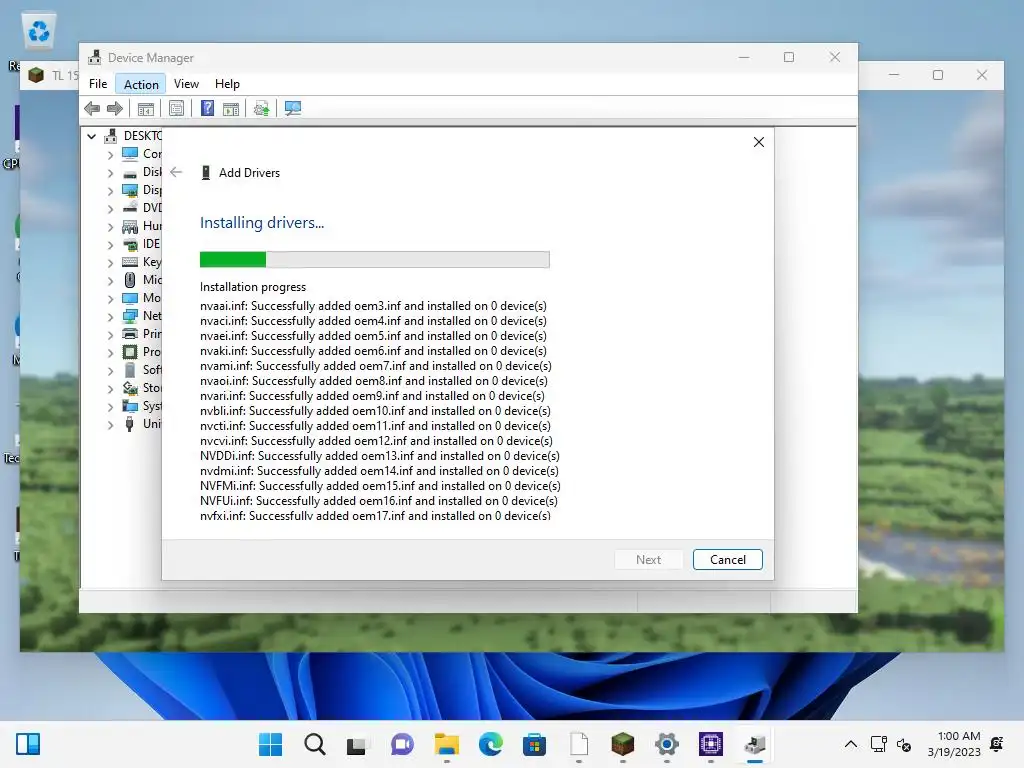The width and height of the screenshot is (1024, 768).
Task: Click the Properties toolbar icon
Action: [x=176, y=108]
